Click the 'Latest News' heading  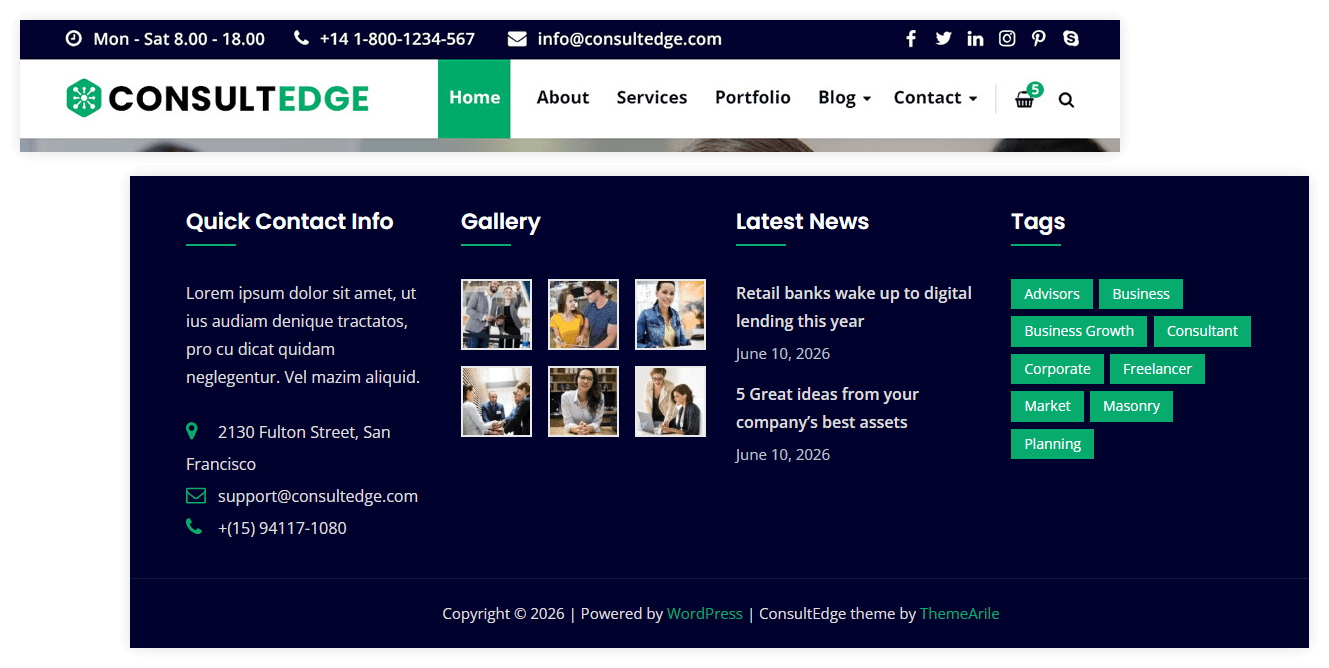(x=802, y=222)
